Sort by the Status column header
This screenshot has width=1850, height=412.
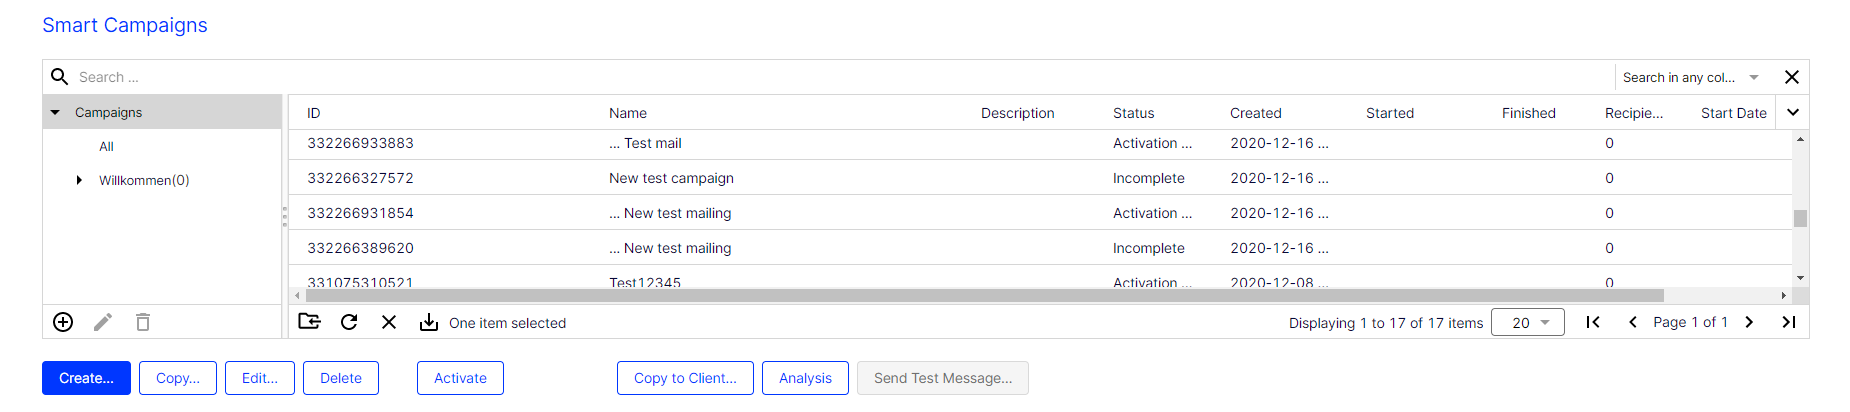(1133, 113)
